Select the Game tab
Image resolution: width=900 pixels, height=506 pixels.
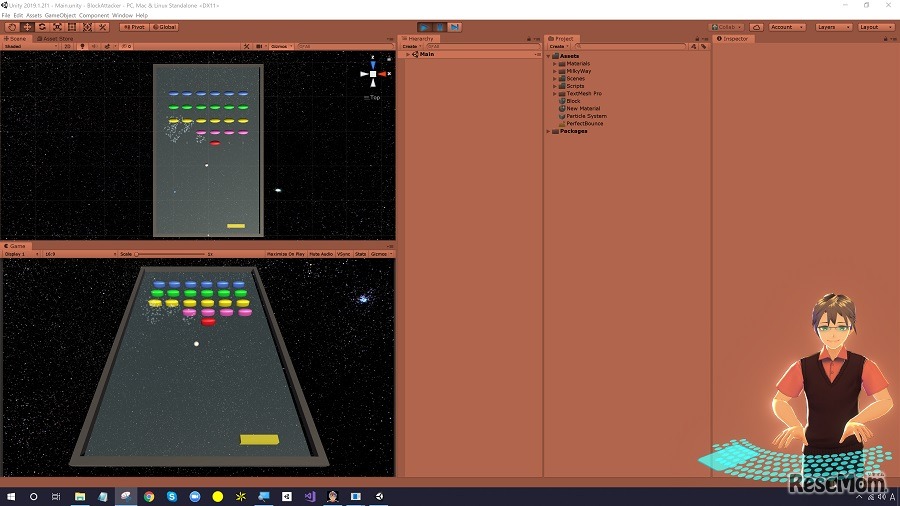point(14,246)
